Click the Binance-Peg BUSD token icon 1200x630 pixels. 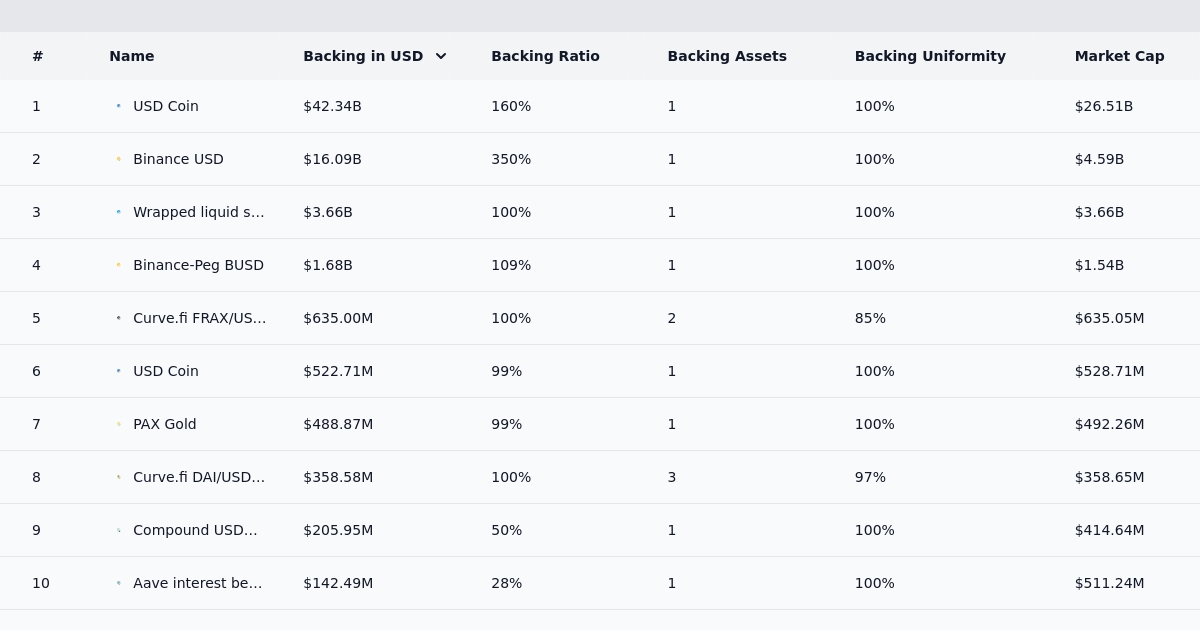(118, 265)
